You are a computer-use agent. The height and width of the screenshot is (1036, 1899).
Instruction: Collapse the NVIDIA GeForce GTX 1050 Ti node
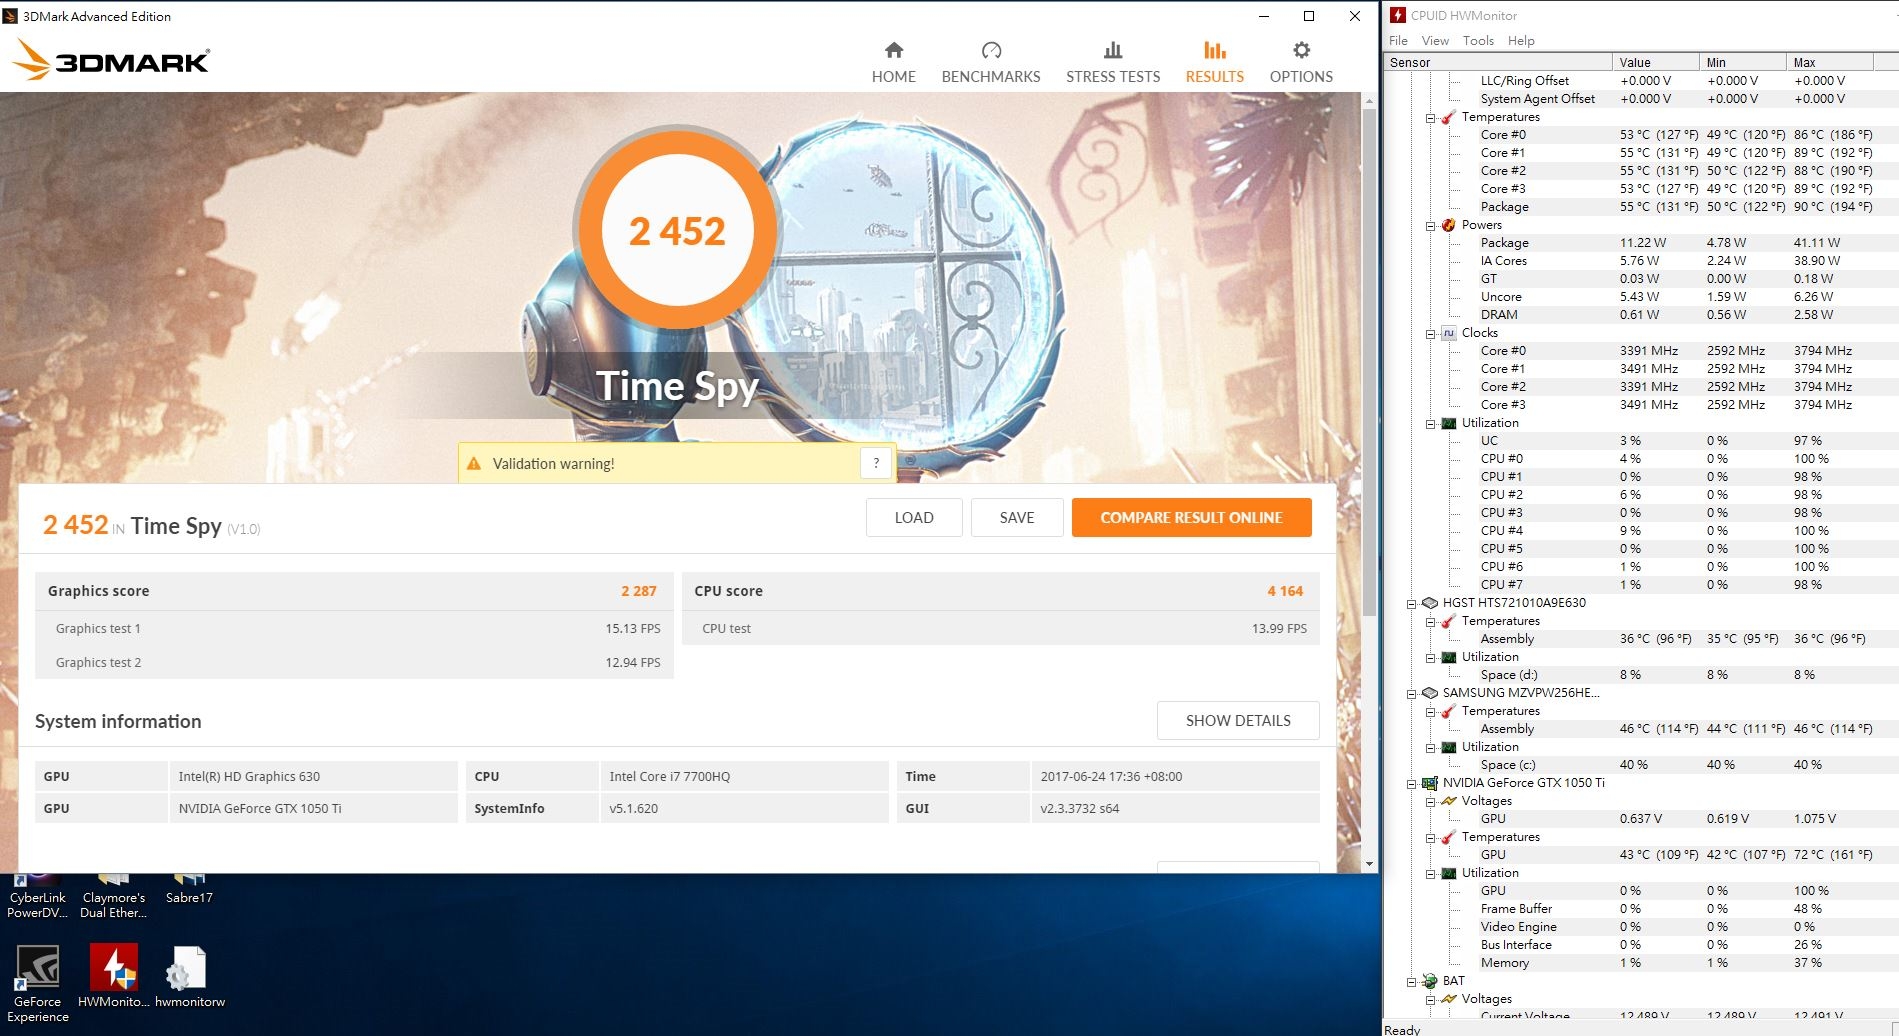coord(1412,784)
